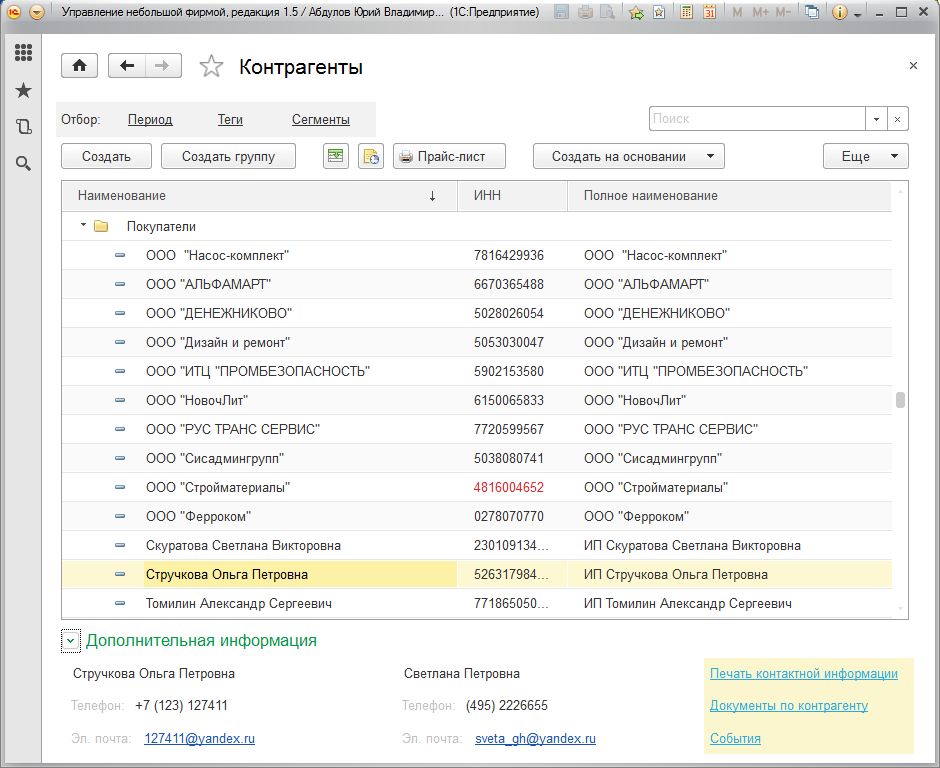Click the Создать группу button
Screen dimensions: 940x768
(x=229, y=156)
